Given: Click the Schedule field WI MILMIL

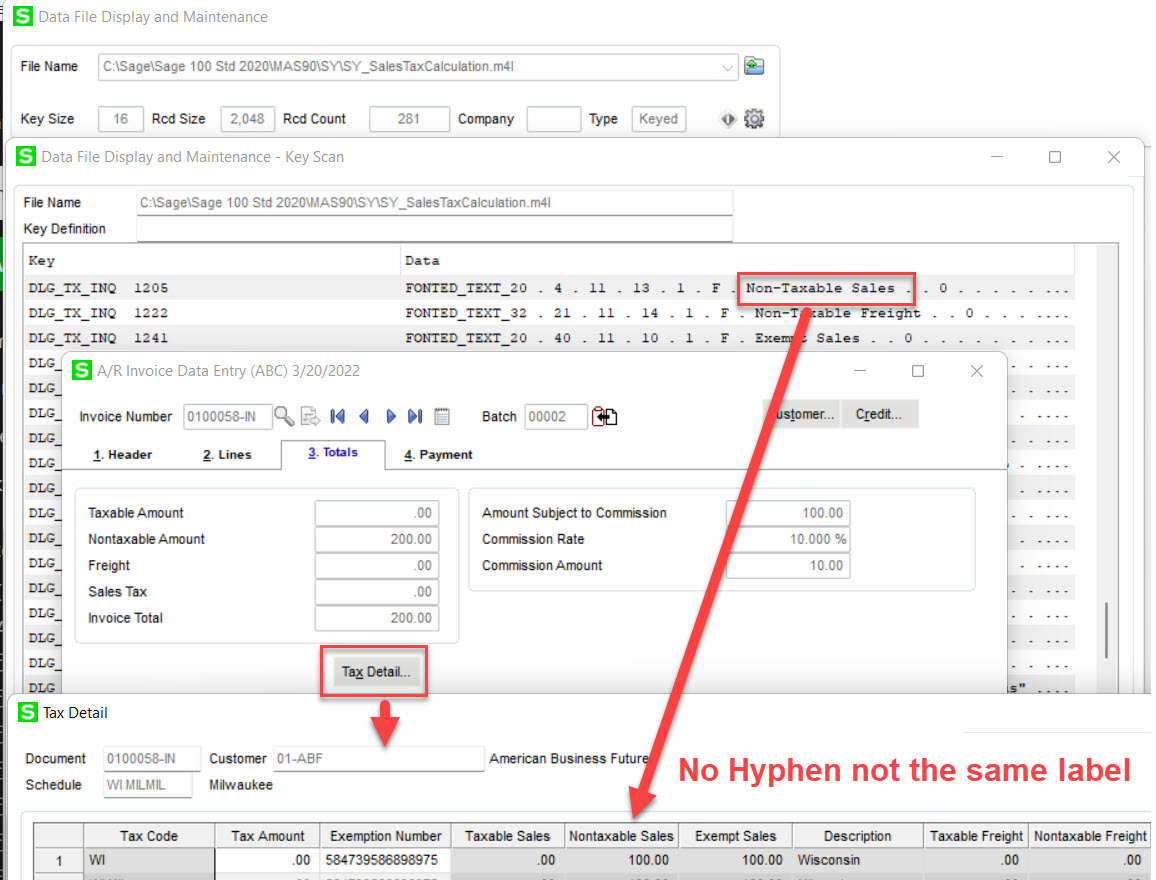Looking at the screenshot, I should tap(147, 785).
